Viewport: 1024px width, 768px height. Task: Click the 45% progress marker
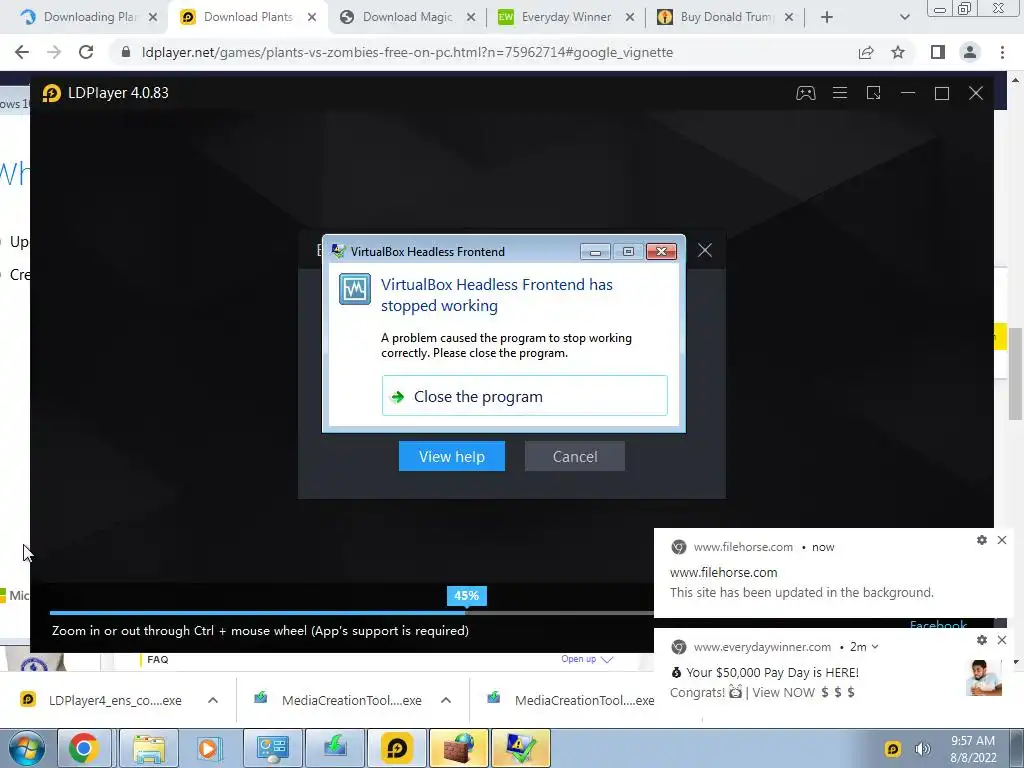click(466, 596)
